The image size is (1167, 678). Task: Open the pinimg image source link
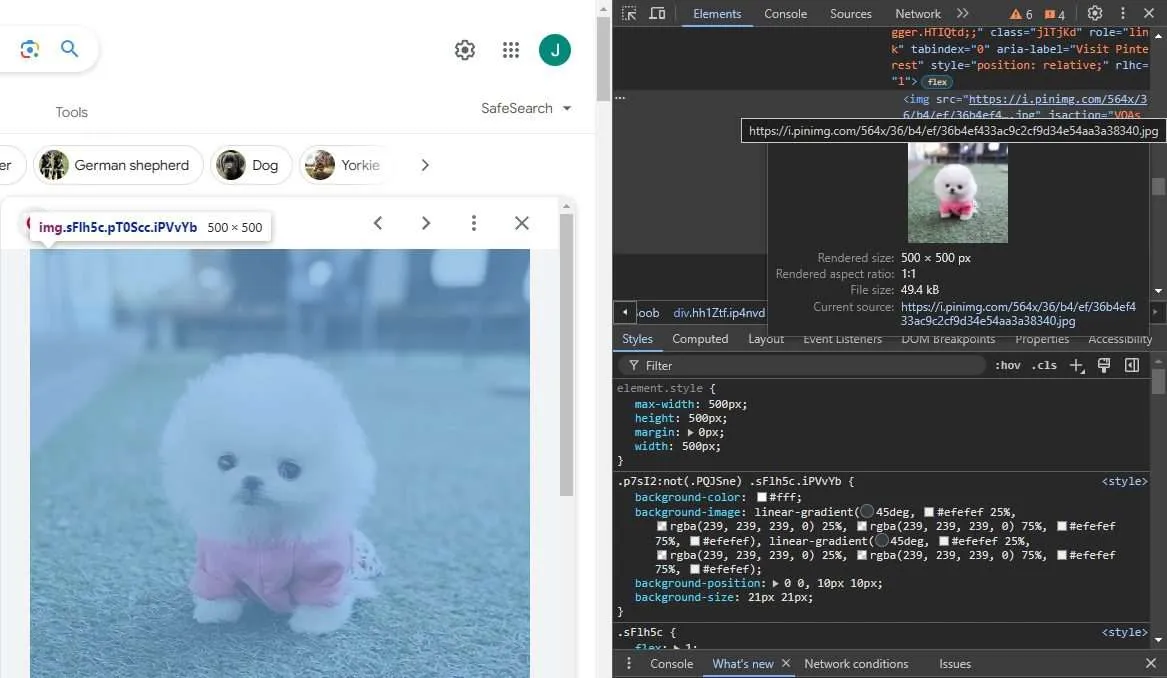(x=1058, y=99)
